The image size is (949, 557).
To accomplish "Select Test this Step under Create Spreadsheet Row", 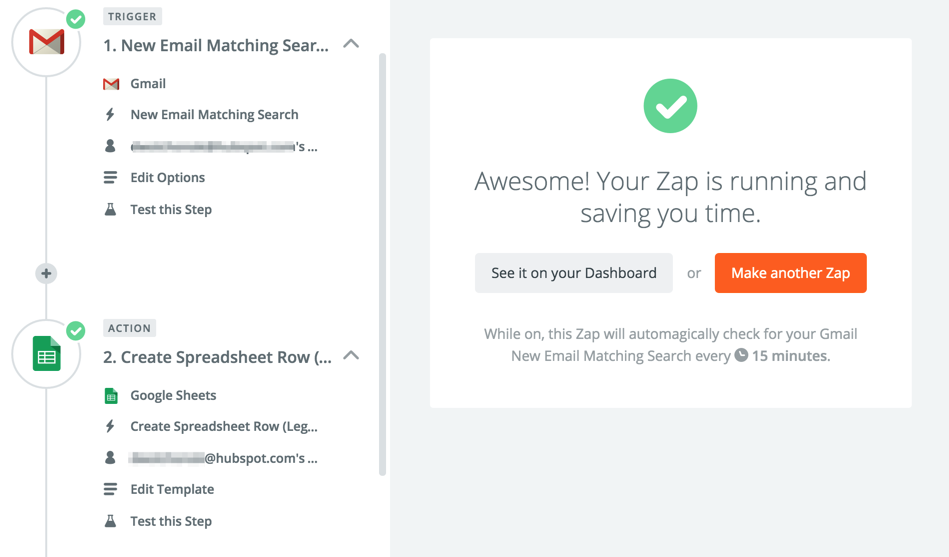I will coord(170,521).
